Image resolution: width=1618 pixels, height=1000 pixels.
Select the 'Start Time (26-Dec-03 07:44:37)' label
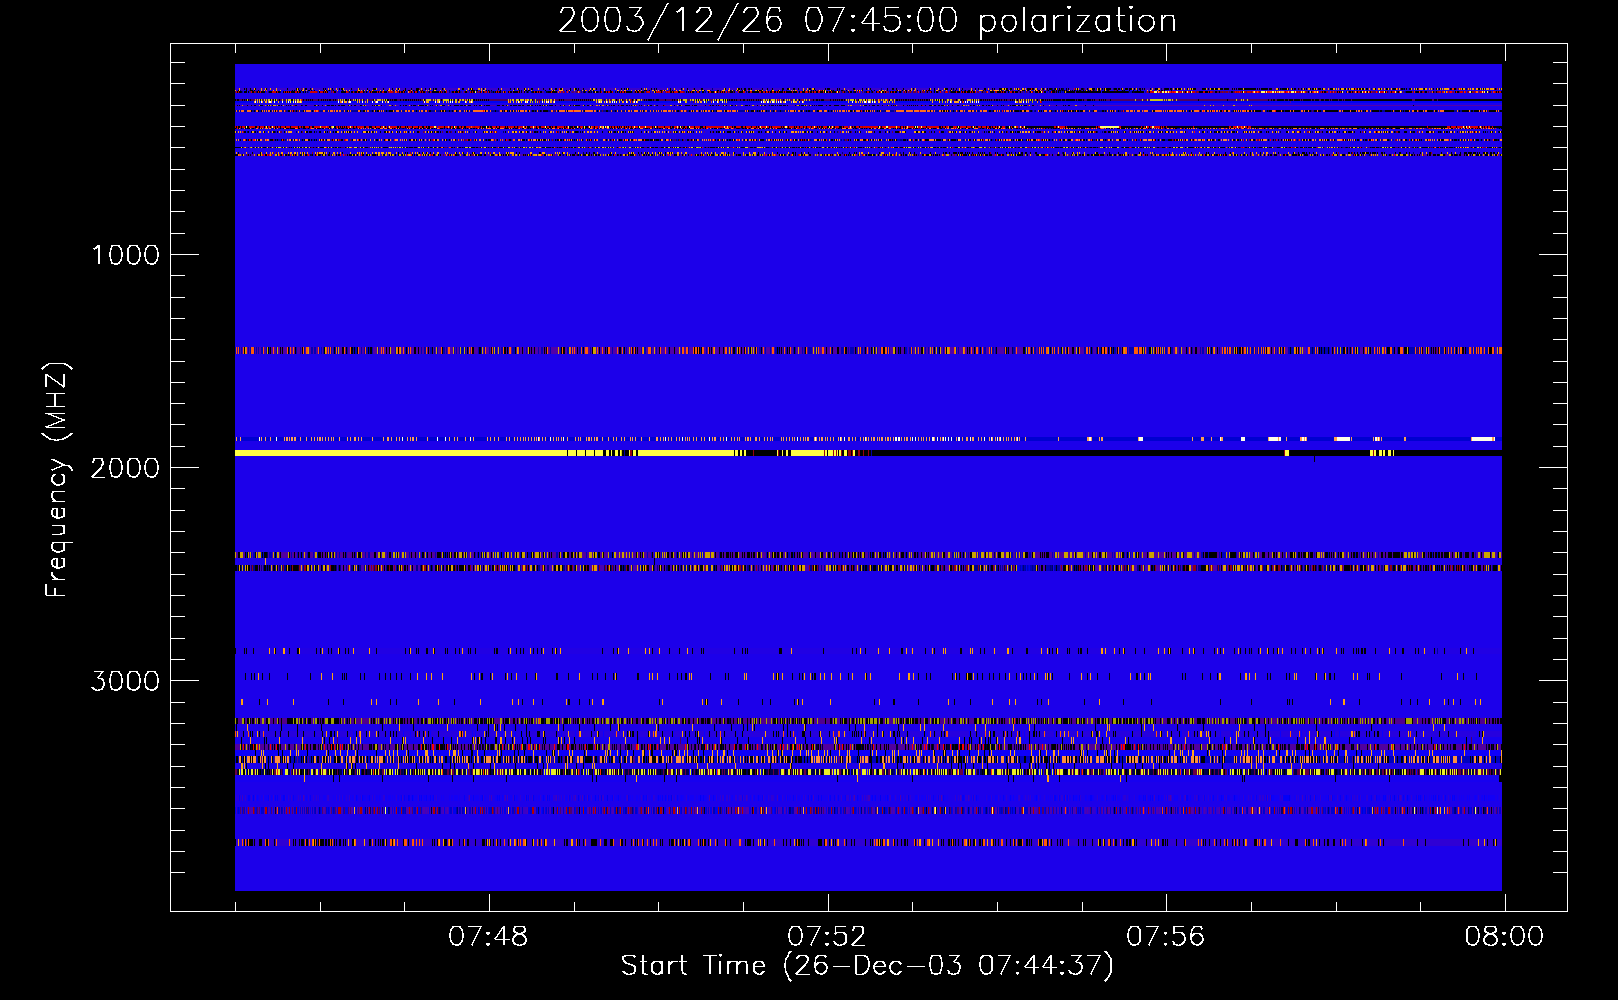pos(867,966)
